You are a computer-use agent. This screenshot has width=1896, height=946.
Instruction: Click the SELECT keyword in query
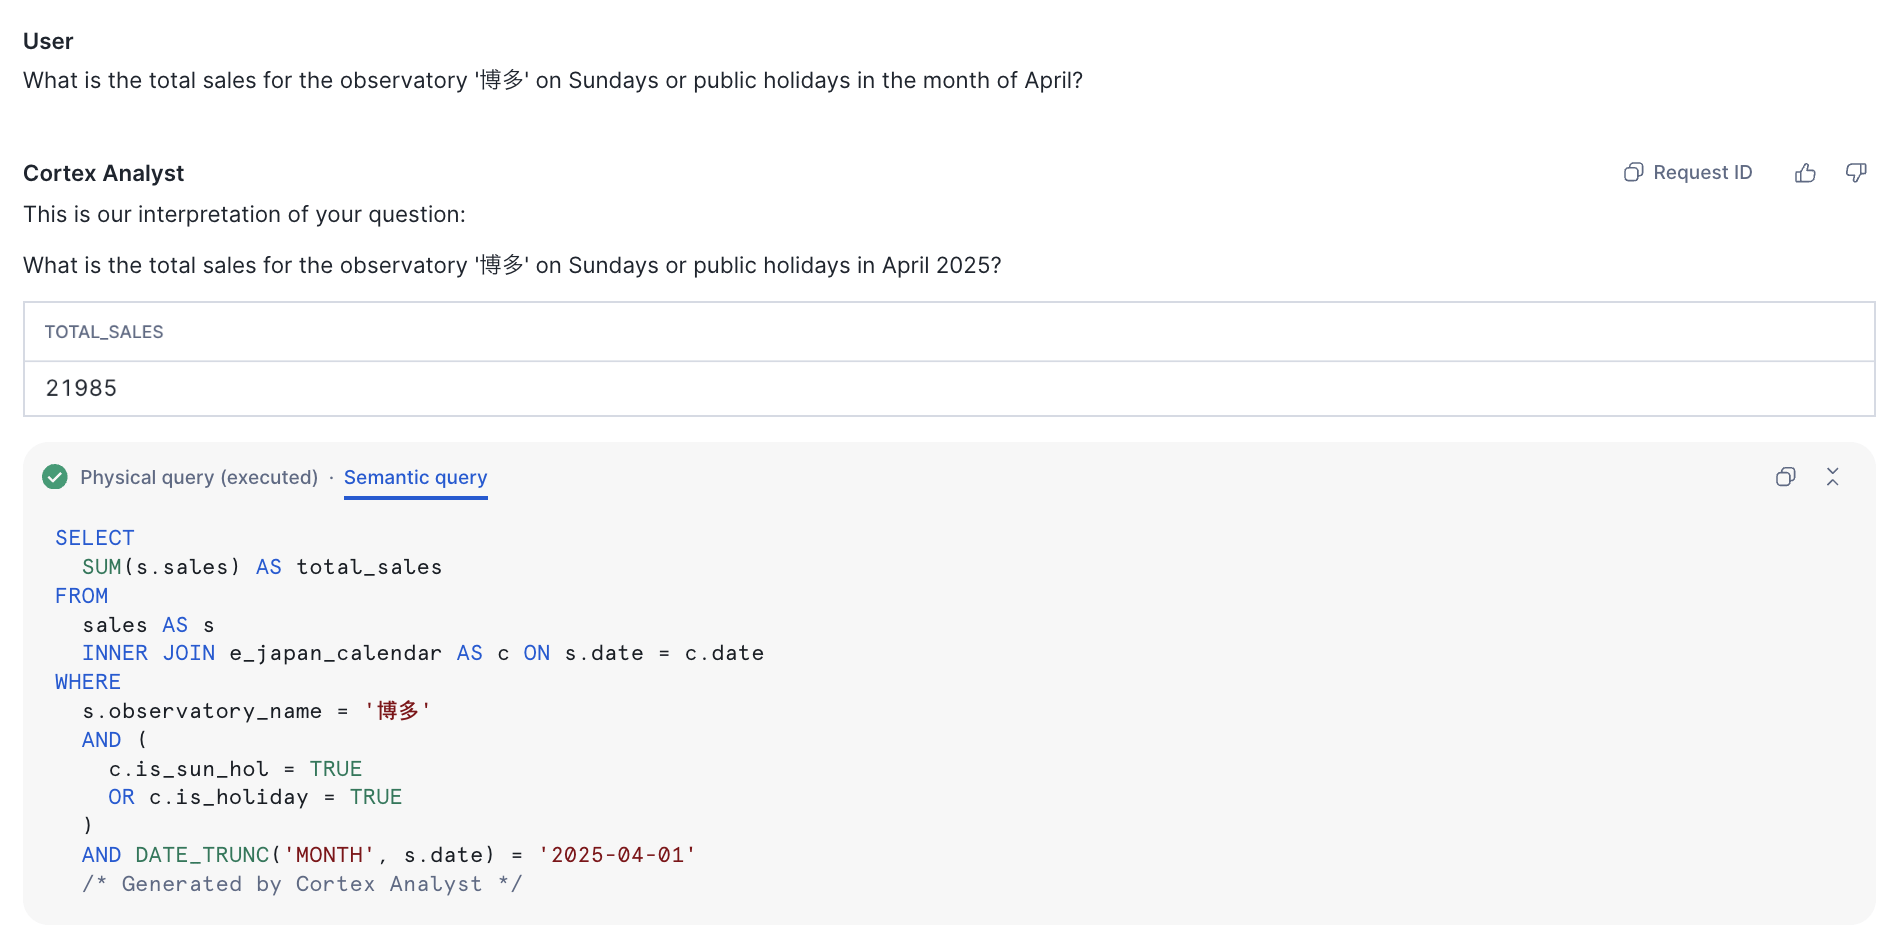(95, 538)
